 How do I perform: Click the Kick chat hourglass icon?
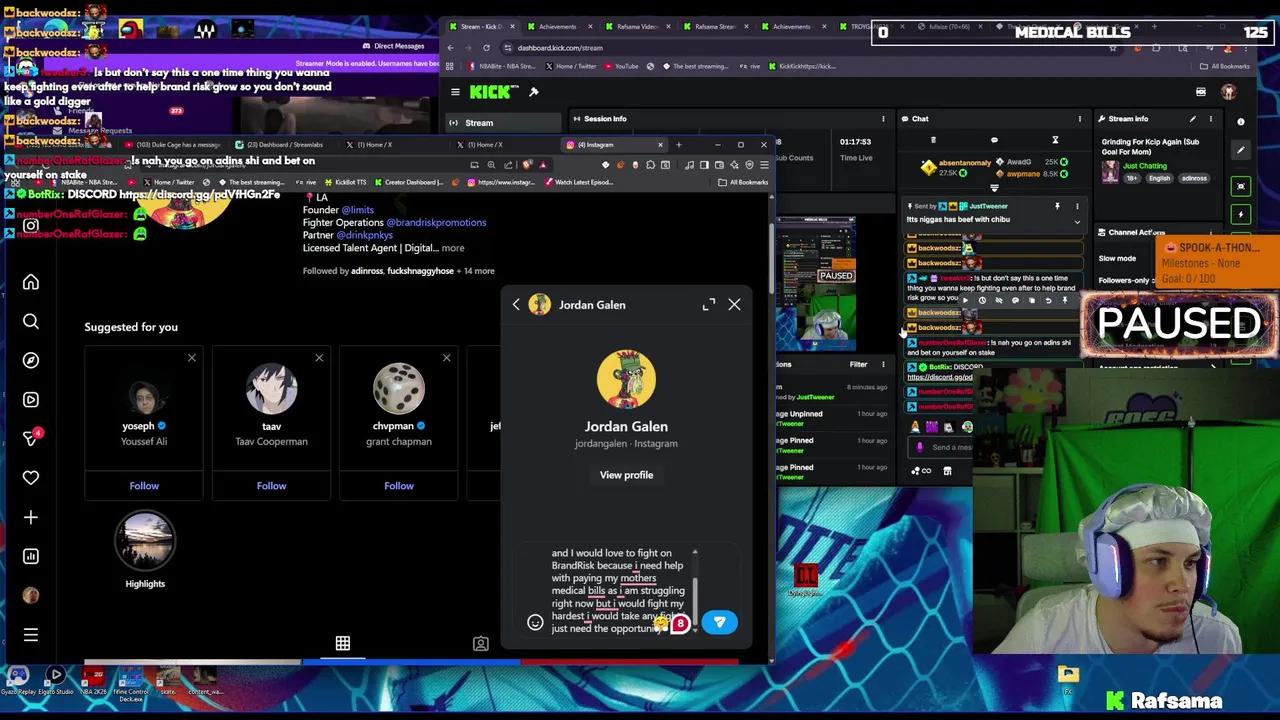[x=1054, y=140]
